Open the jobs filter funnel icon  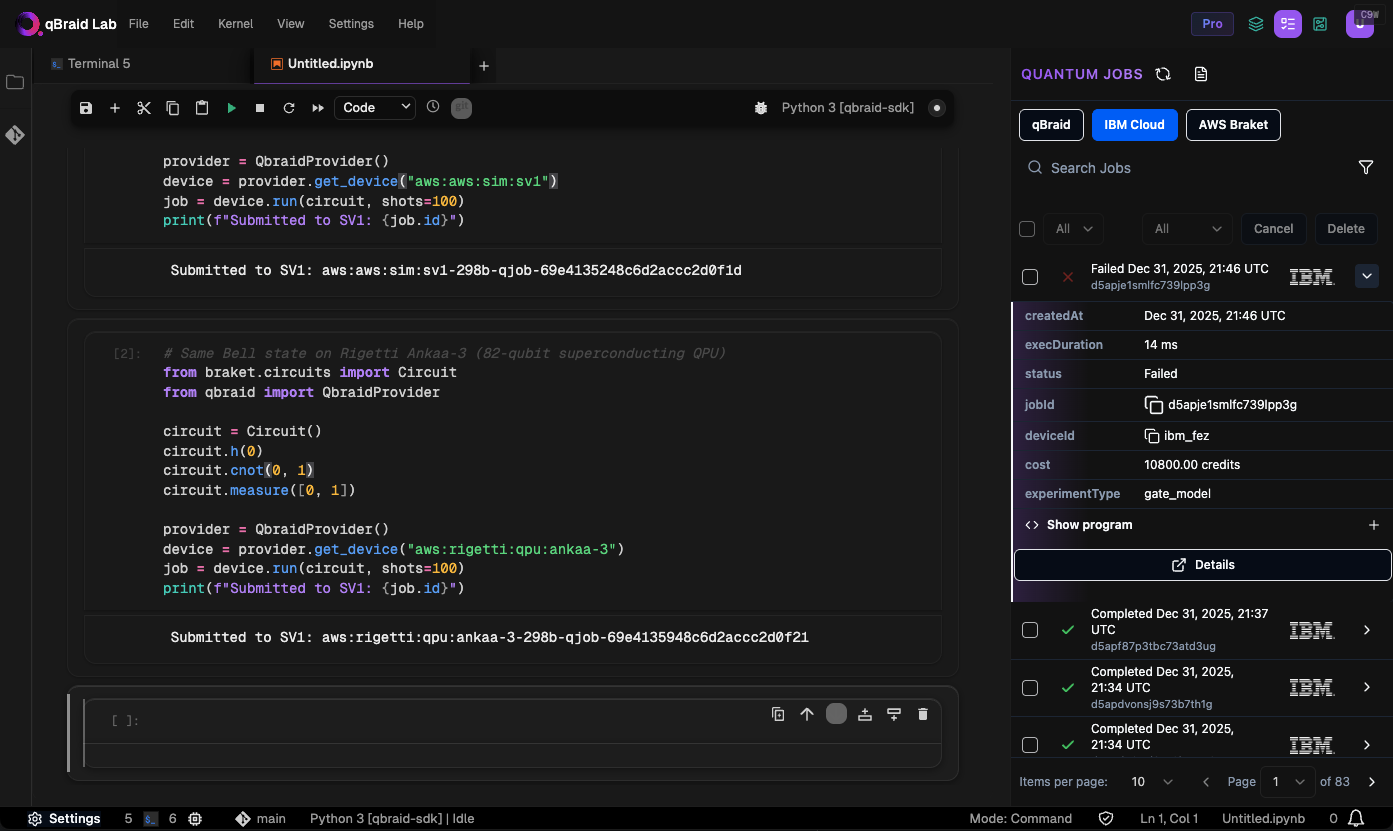(x=1366, y=168)
